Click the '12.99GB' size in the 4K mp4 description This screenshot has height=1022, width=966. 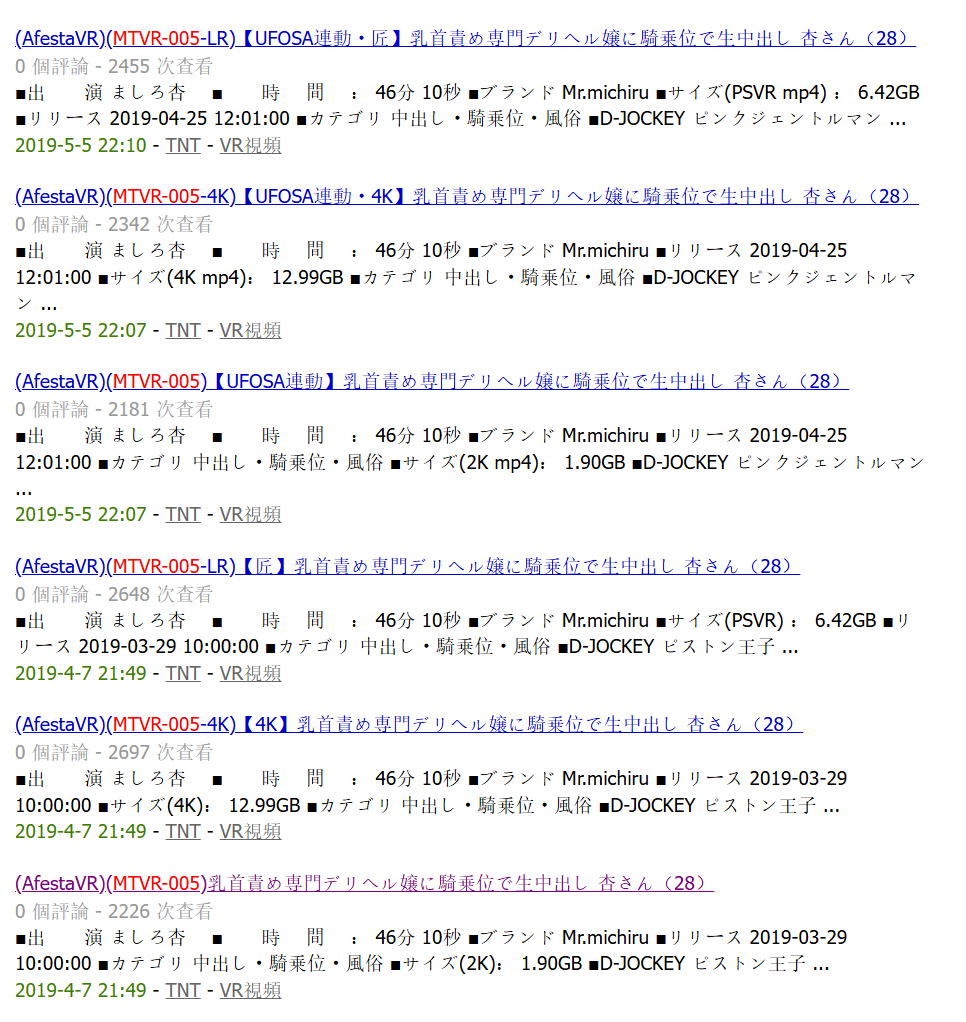(x=308, y=278)
